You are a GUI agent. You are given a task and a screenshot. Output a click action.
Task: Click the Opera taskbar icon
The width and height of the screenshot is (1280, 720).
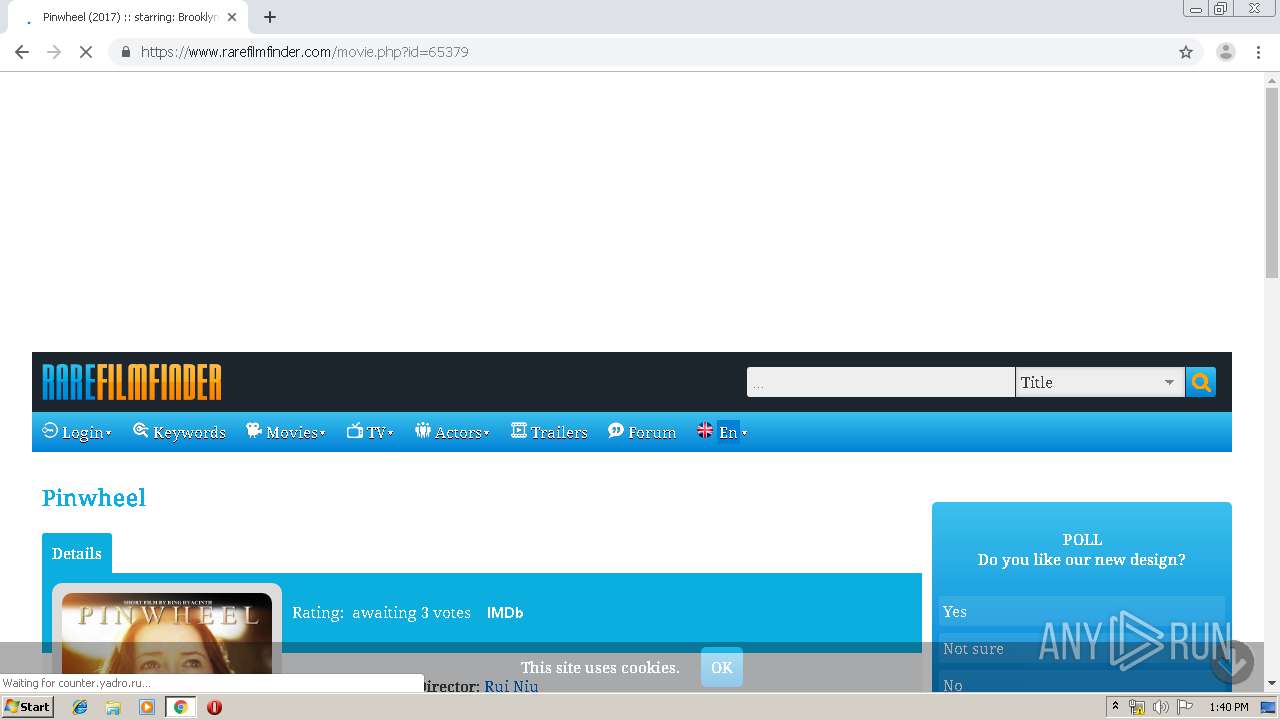pyautogui.click(x=214, y=707)
